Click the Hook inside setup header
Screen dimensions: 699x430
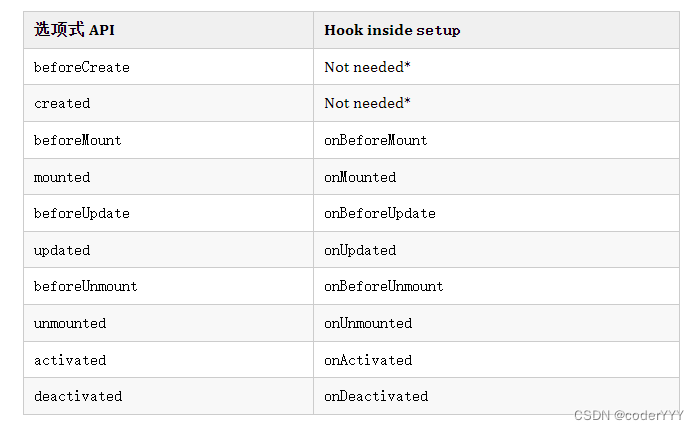[392, 30]
